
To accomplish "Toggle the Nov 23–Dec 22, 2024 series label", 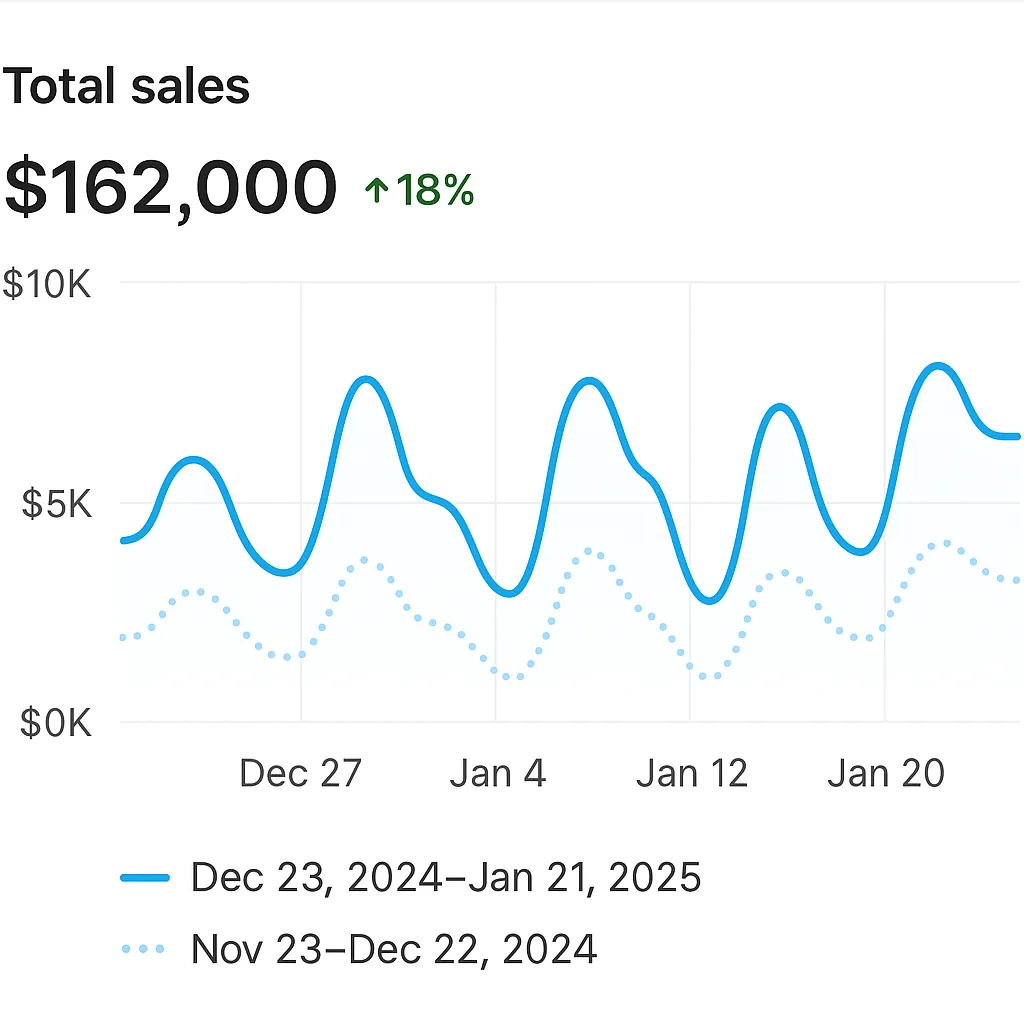I will [394, 948].
